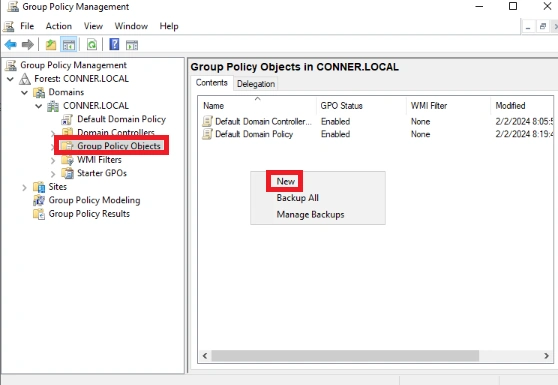Open the Window menu
558x385 pixels.
click(x=131, y=26)
